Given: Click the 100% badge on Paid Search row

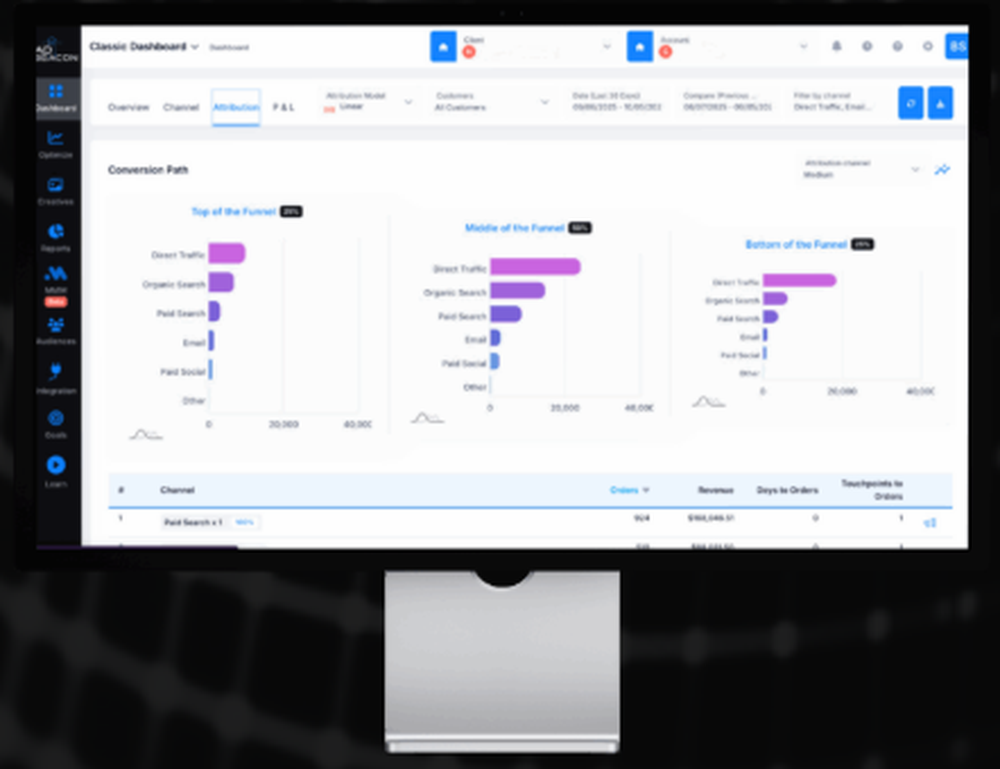Looking at the screenshot, I should click(x=246, y=522).
